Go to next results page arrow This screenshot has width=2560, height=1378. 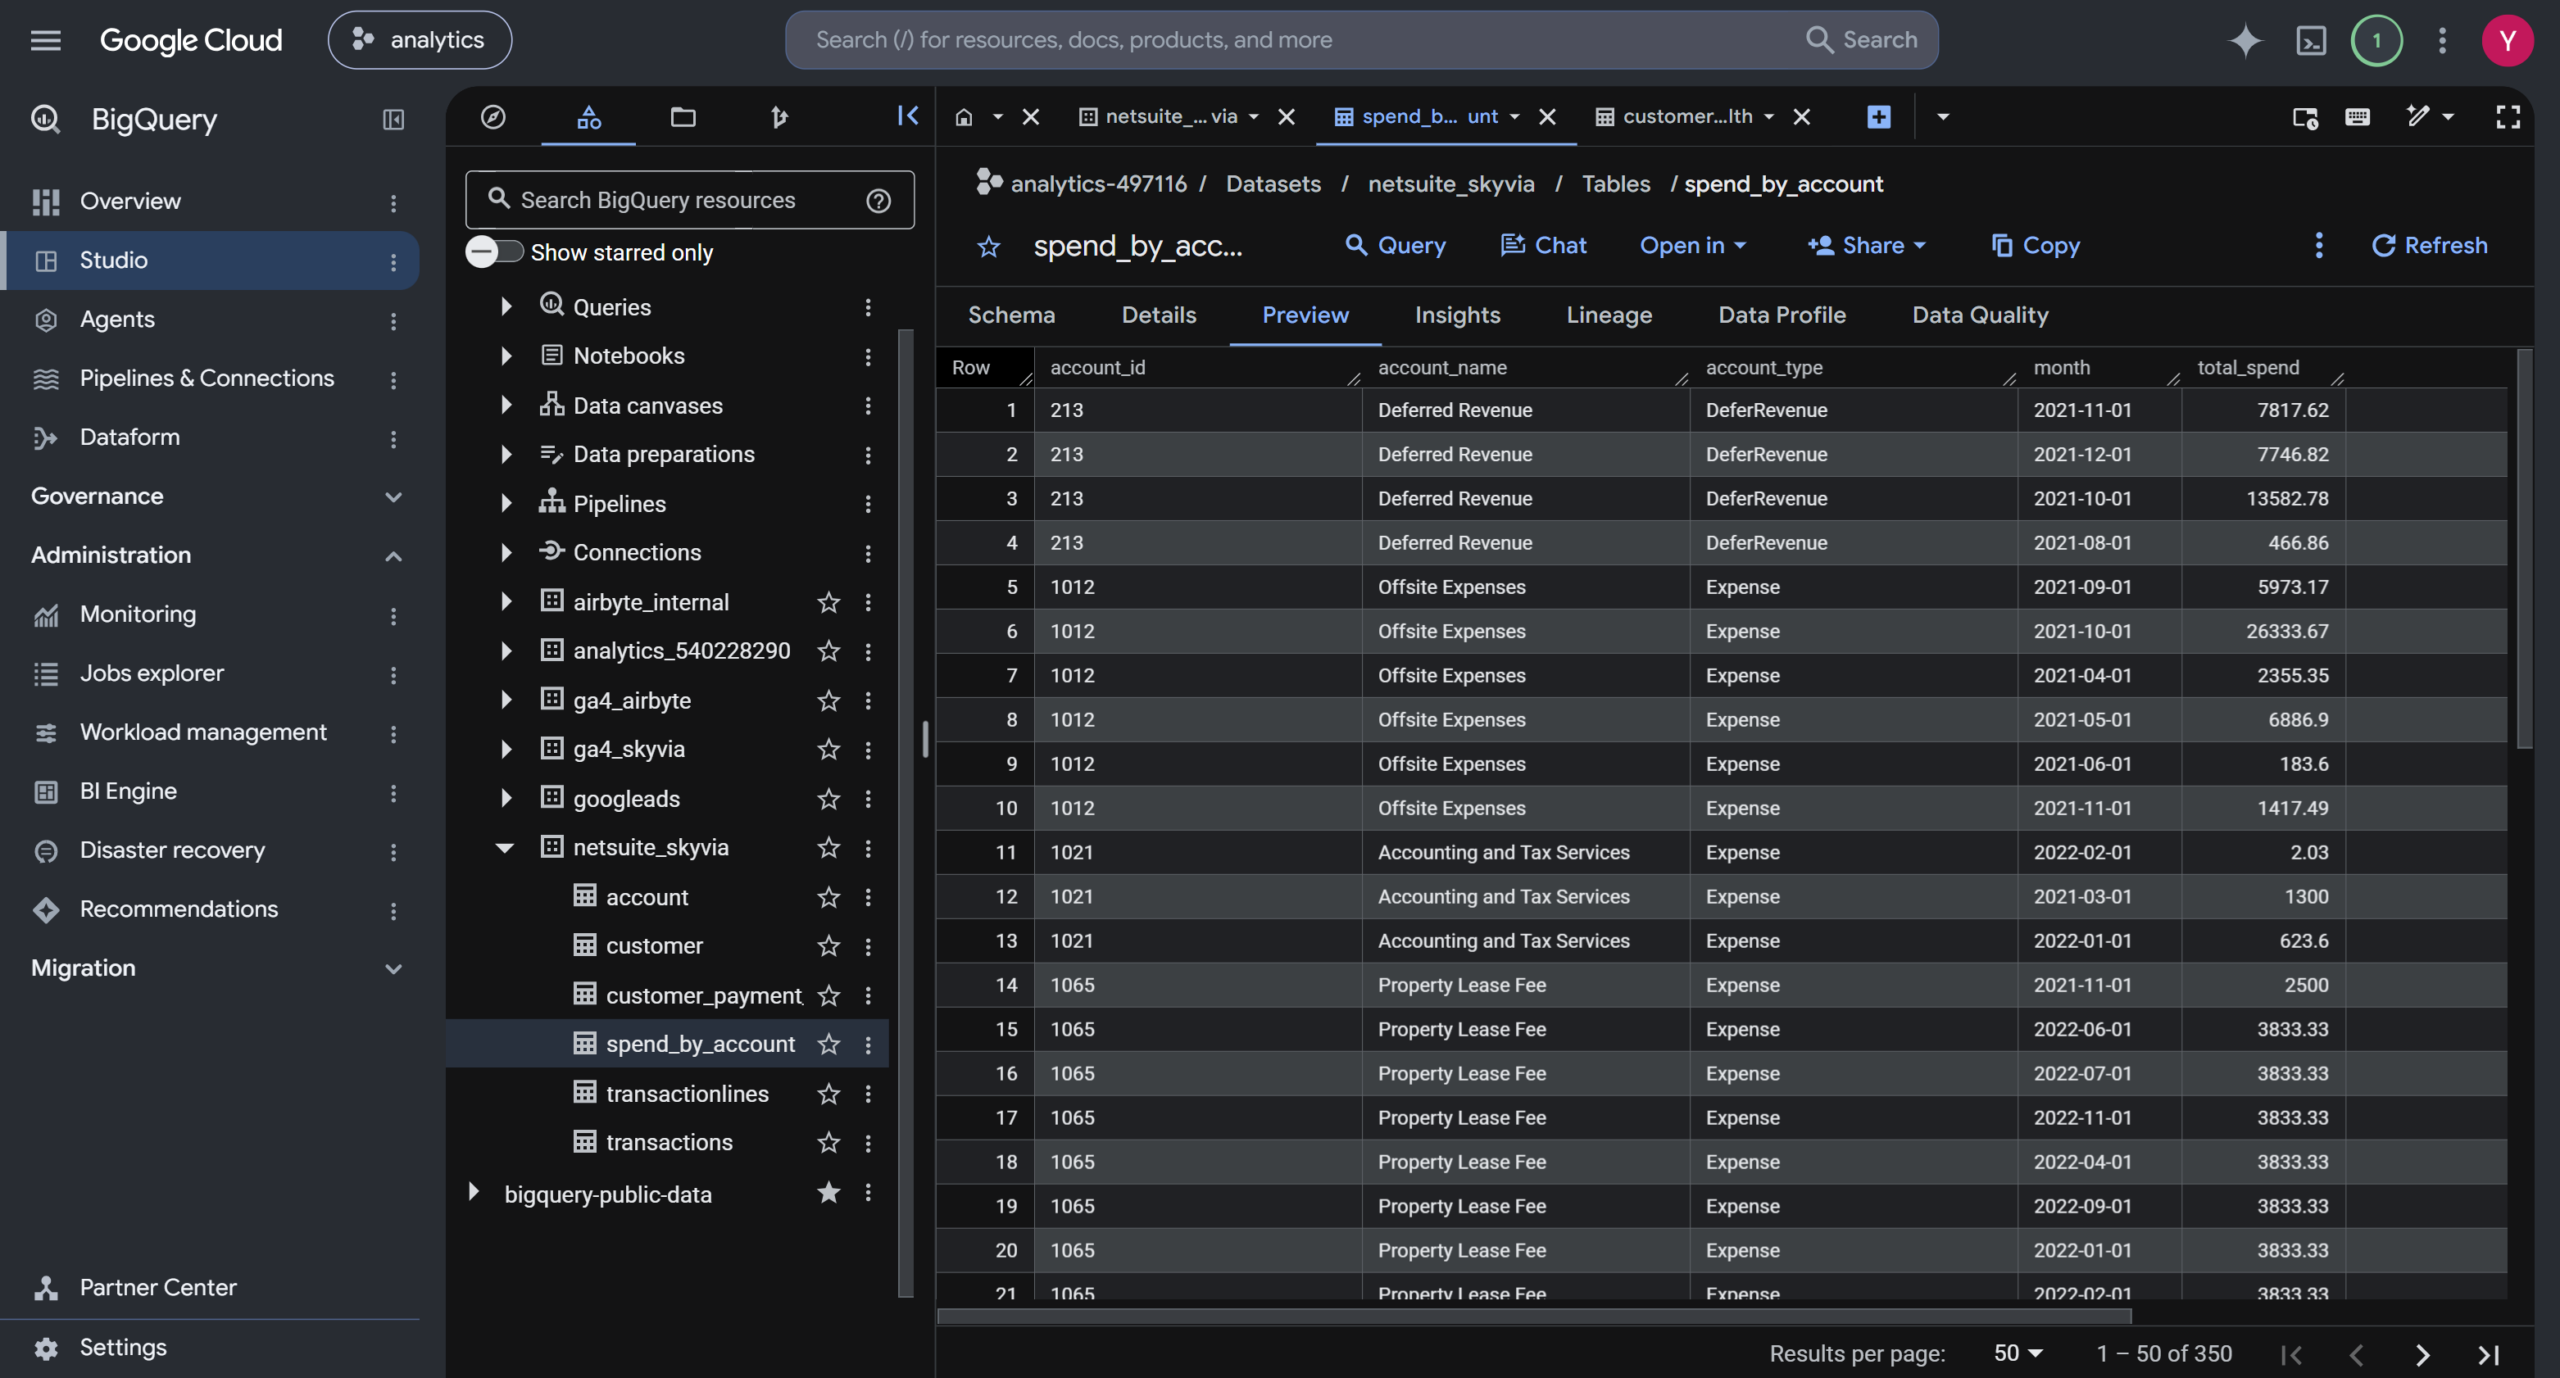(2421, 1354)
